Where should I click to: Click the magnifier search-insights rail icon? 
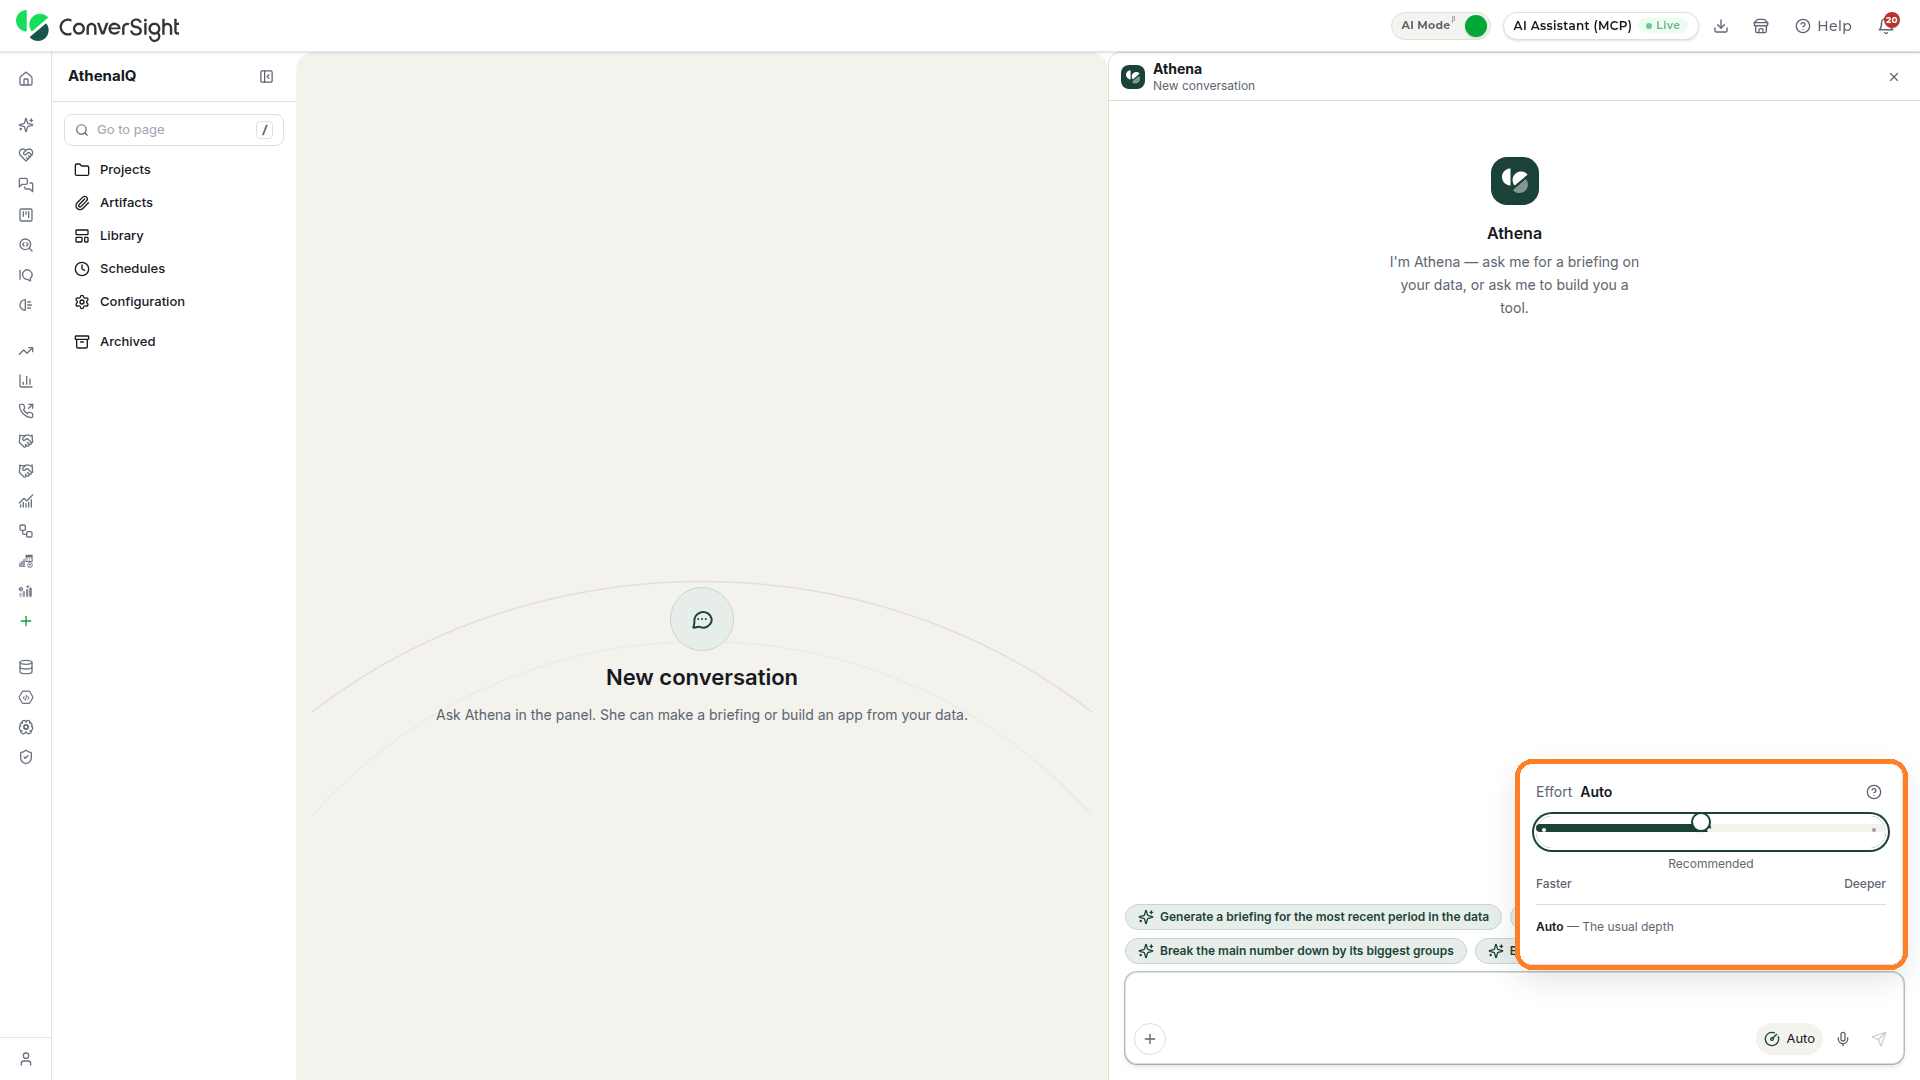tap(26, 245)
